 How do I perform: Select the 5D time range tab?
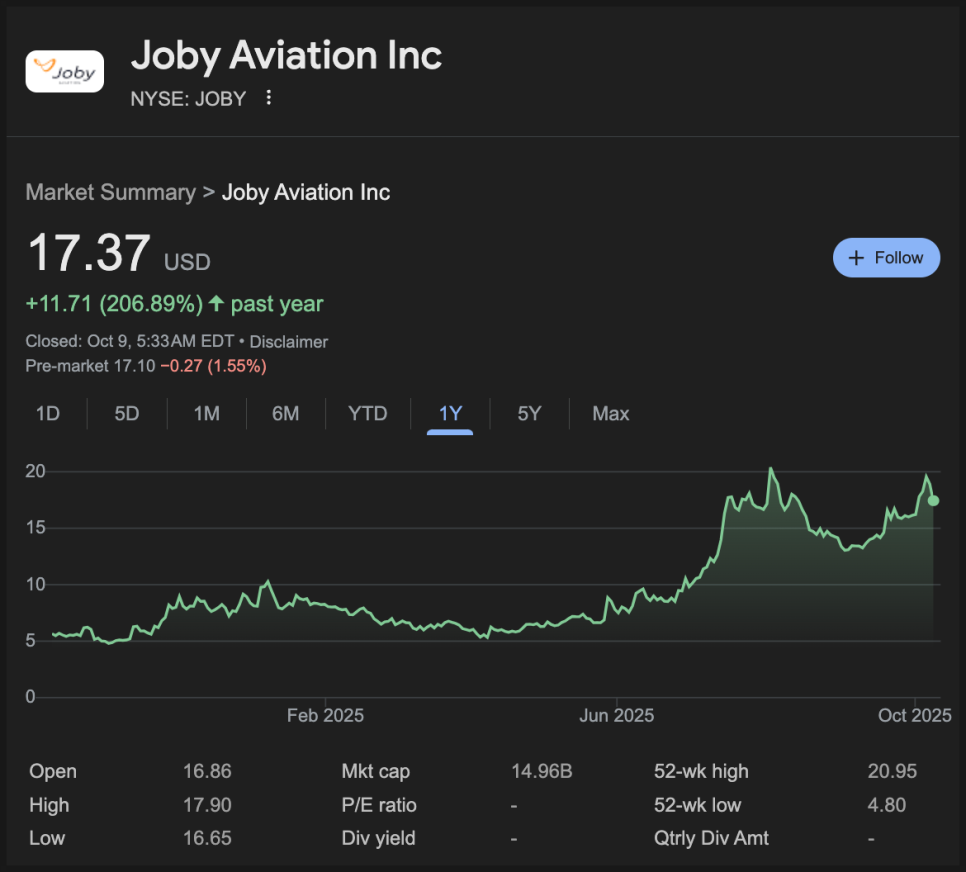(127, 414)
